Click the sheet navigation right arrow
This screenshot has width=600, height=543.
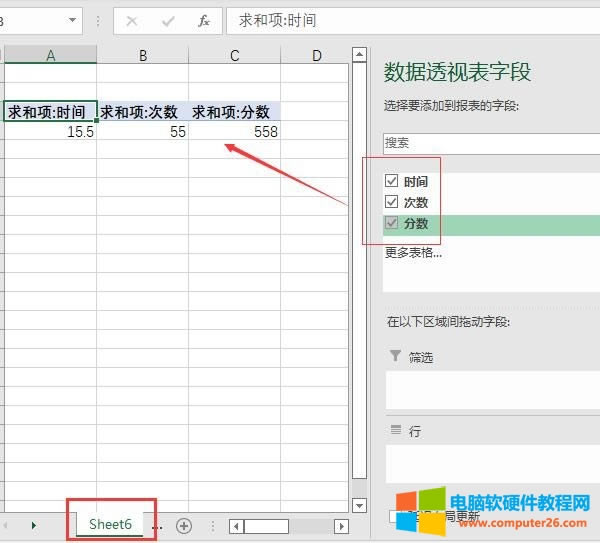point(33,525)
